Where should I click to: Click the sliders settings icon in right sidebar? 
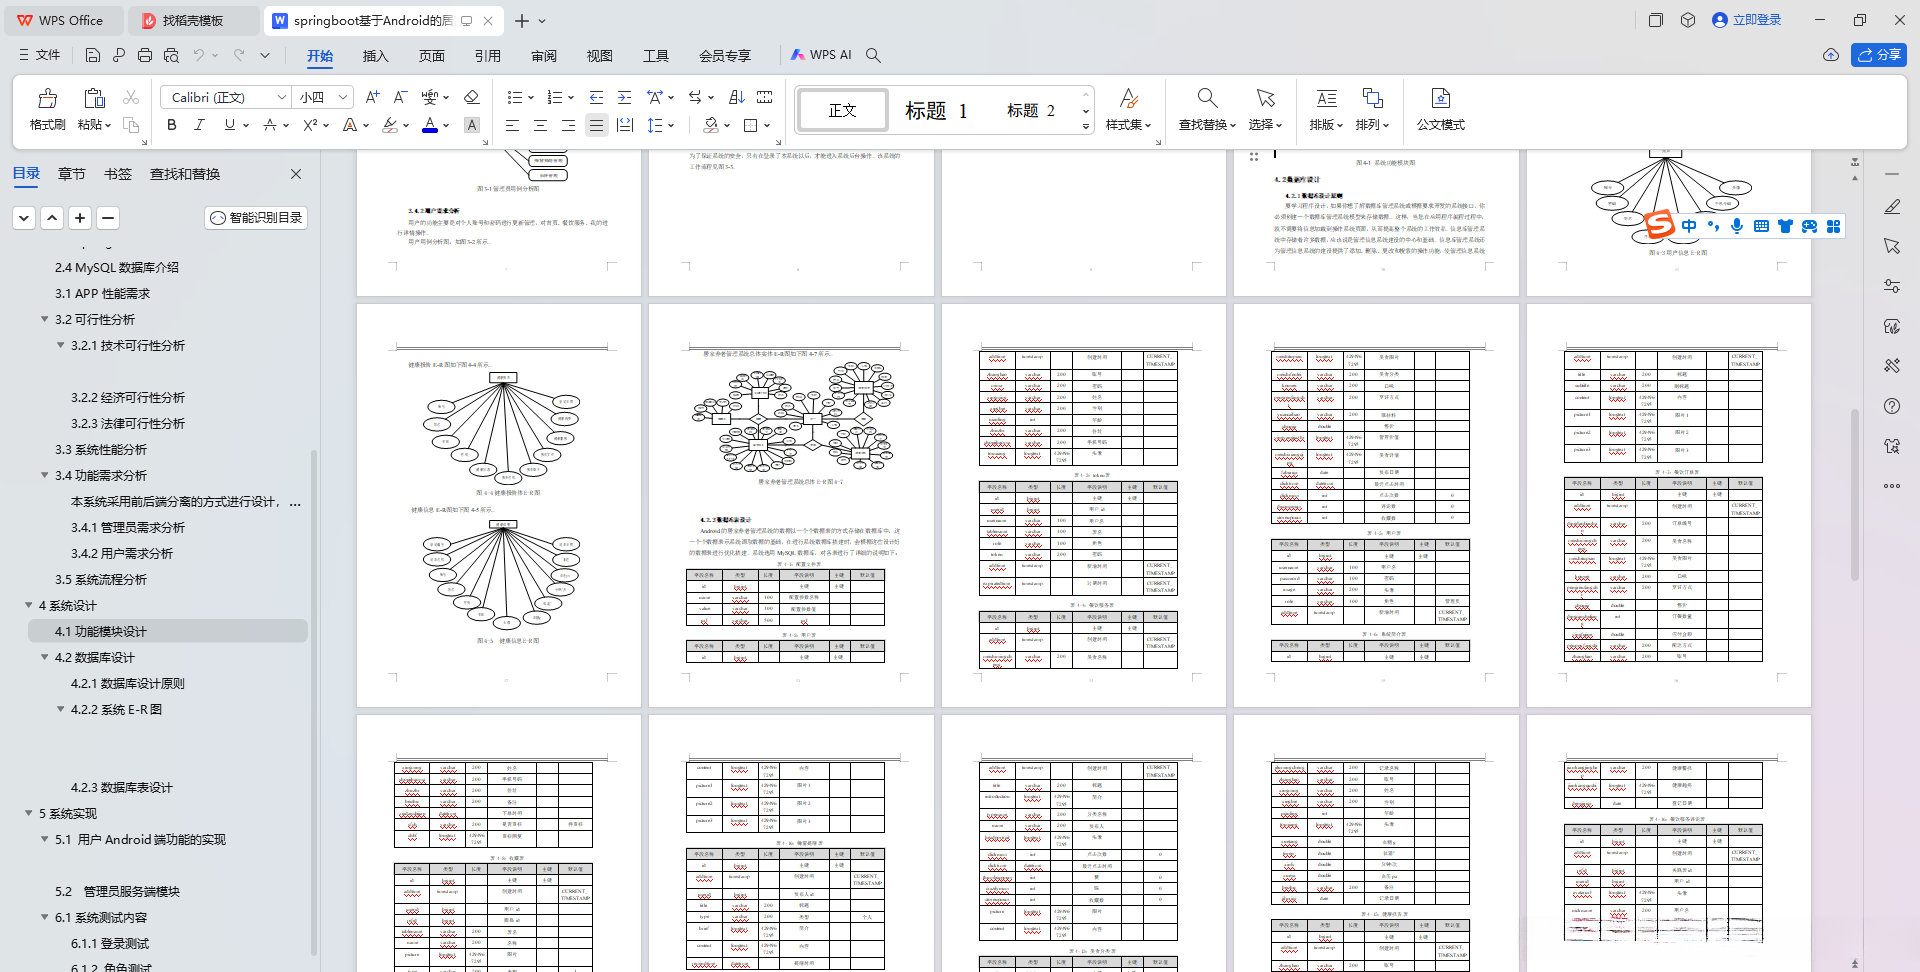point(1892,286)
